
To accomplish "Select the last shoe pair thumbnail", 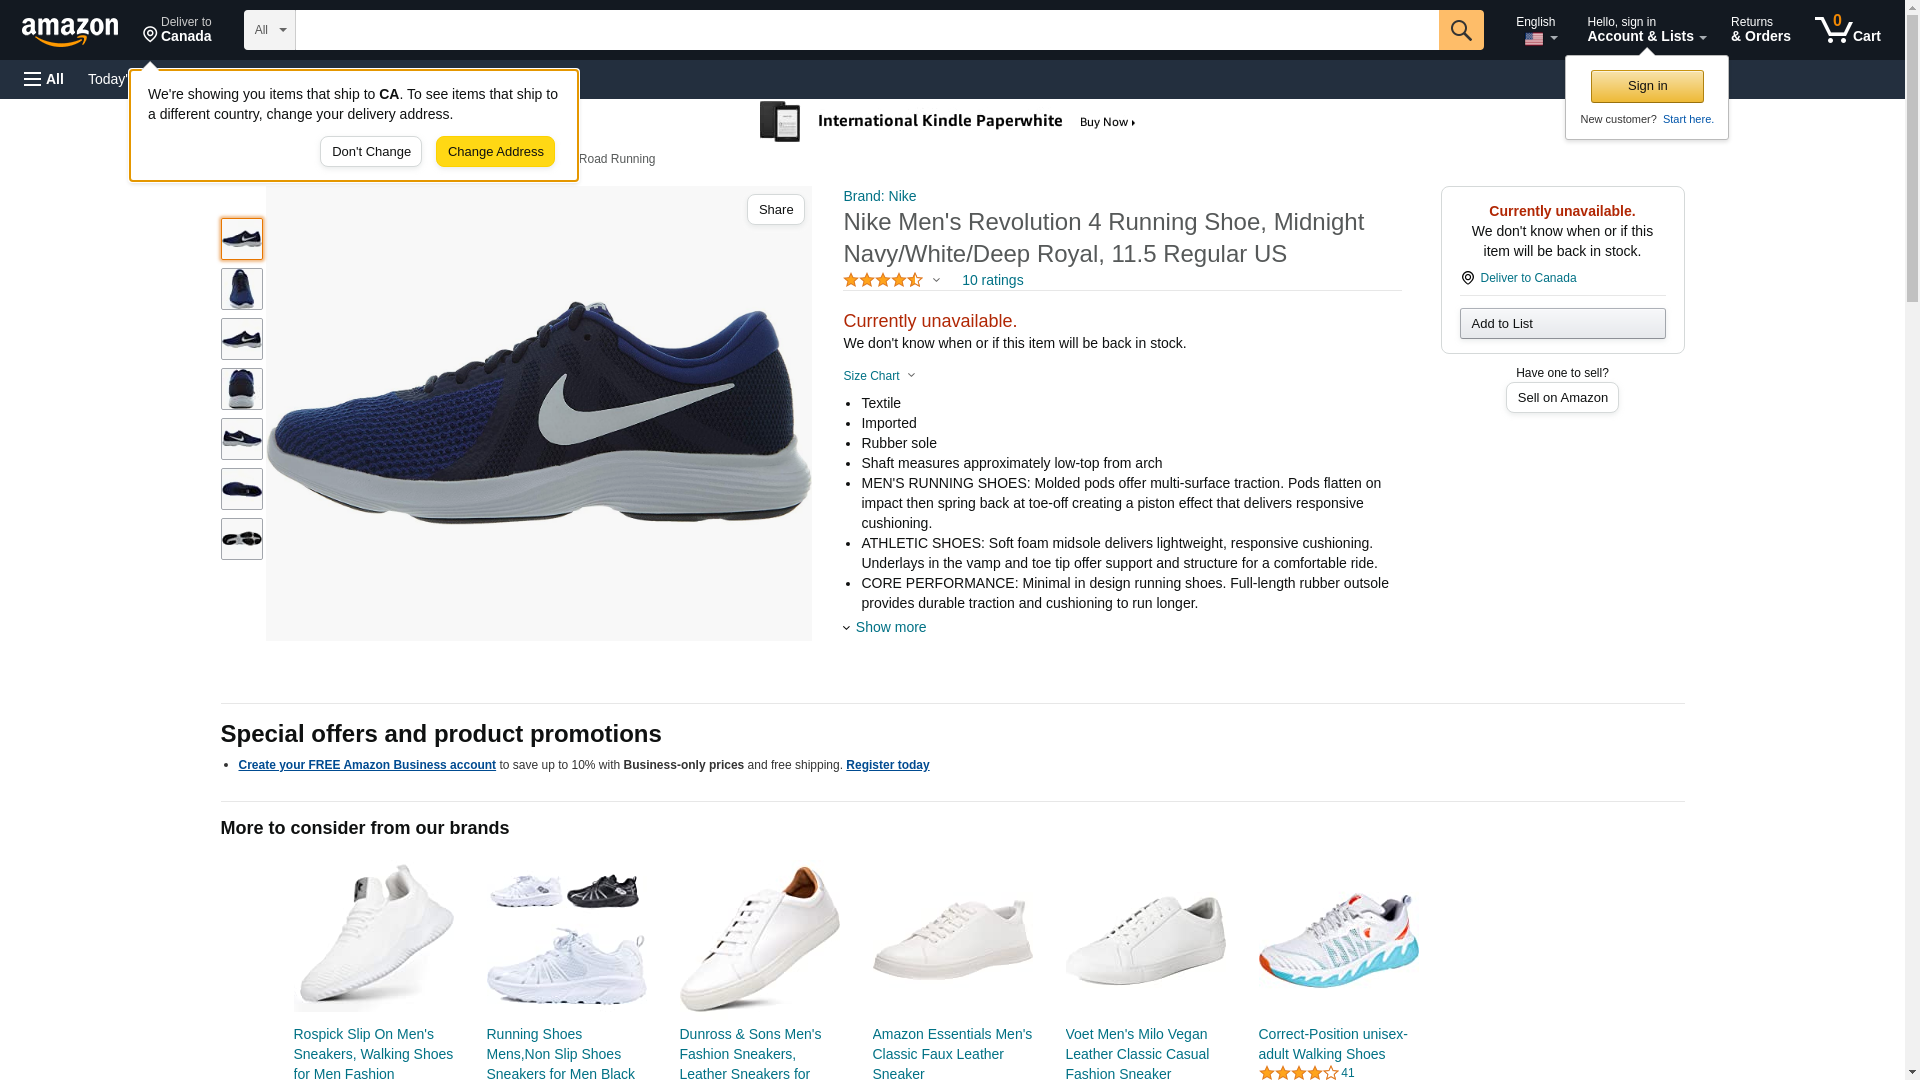I will tap(242, 539).
